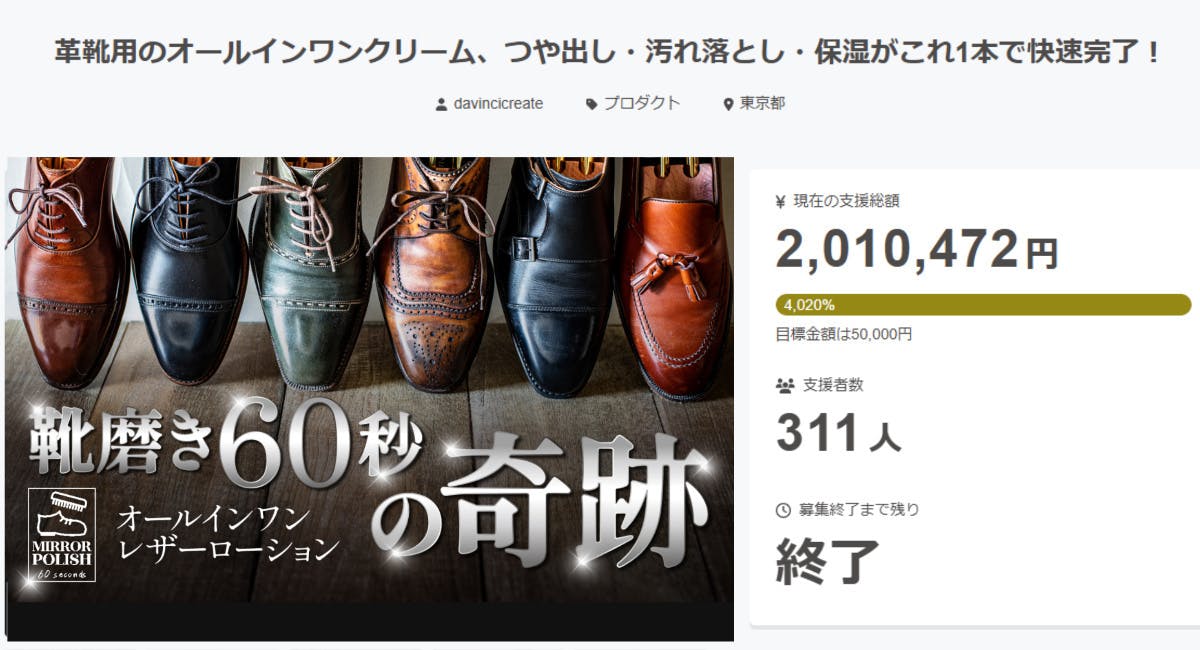Click the tag icon beside プロダクト
This screenshot has height=650, width=1200.
[592, 104]
